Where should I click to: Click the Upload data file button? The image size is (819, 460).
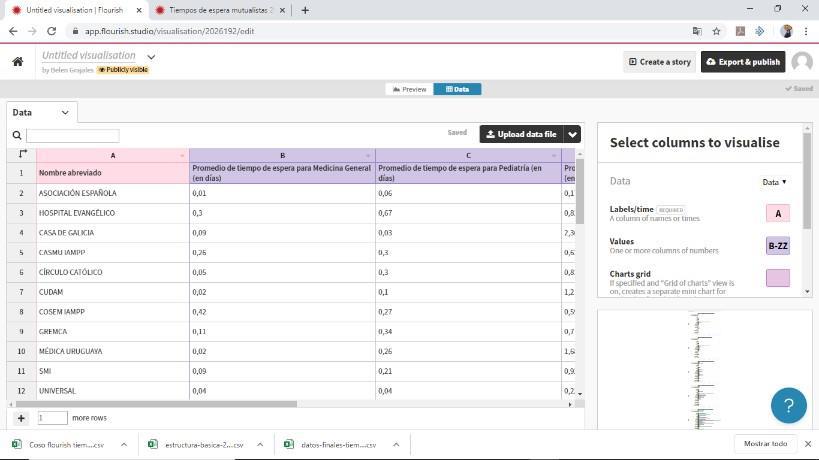pos(521,134)
